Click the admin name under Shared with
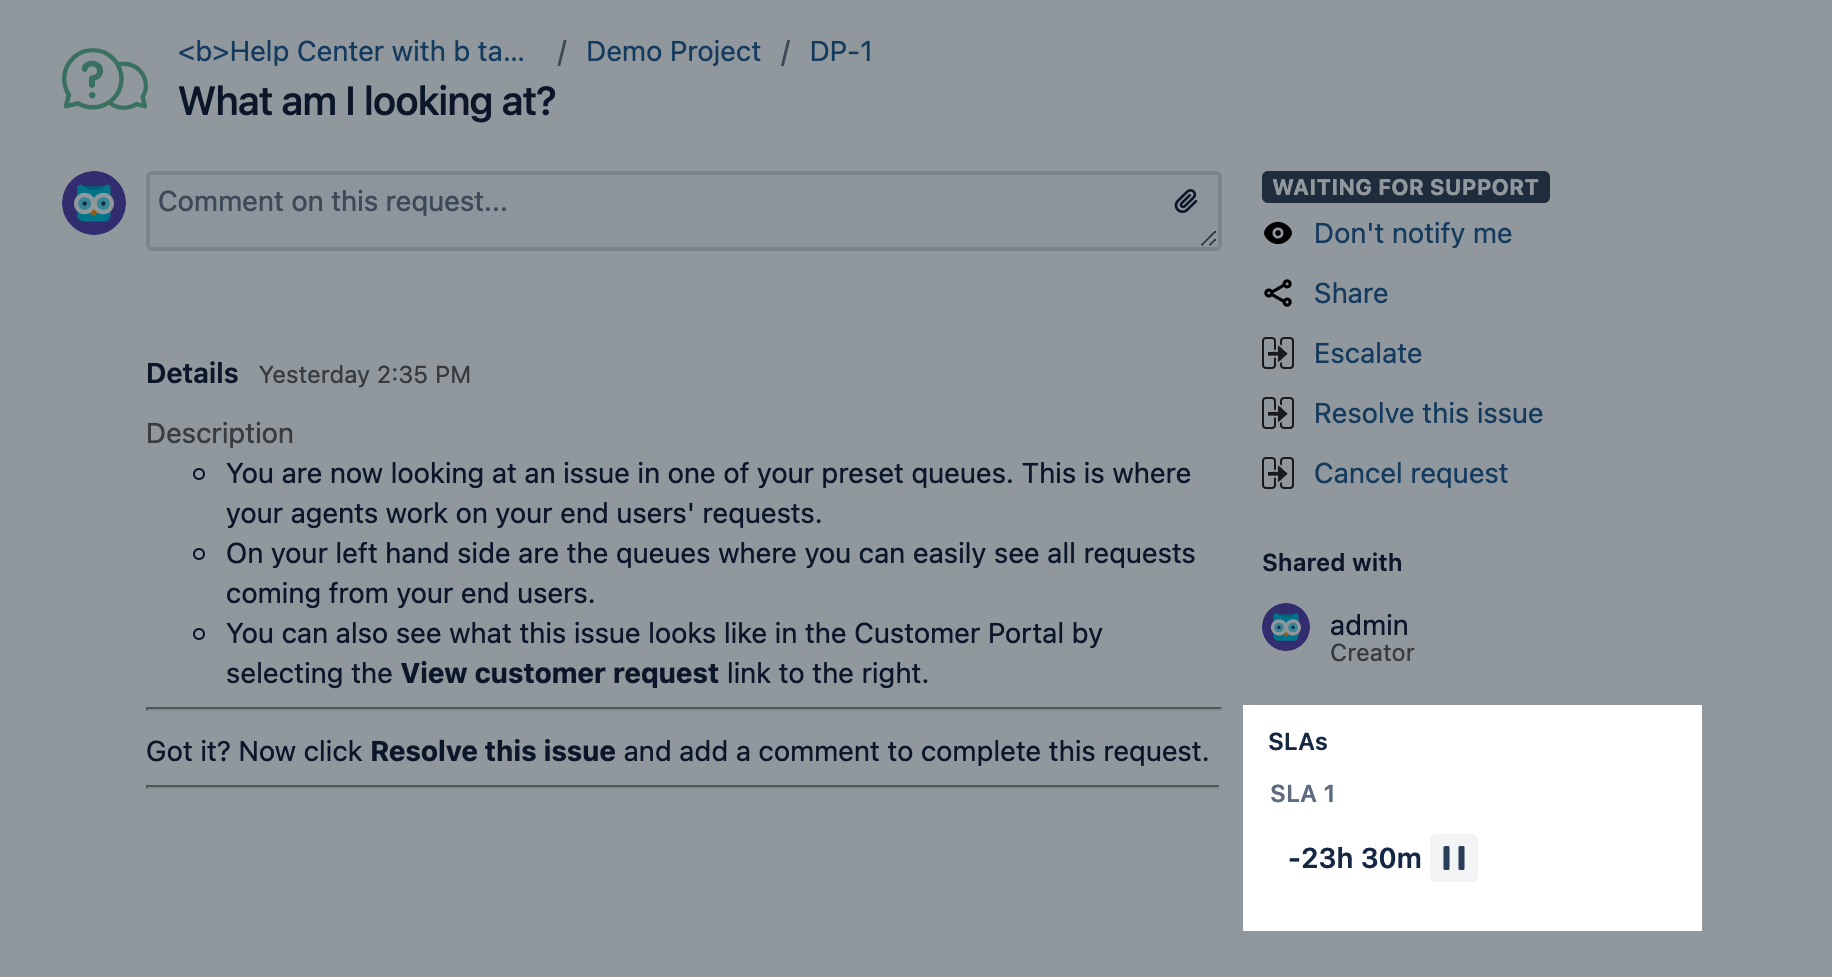The width and height of the screenshot is (1832, 977). coord(1369,625)
